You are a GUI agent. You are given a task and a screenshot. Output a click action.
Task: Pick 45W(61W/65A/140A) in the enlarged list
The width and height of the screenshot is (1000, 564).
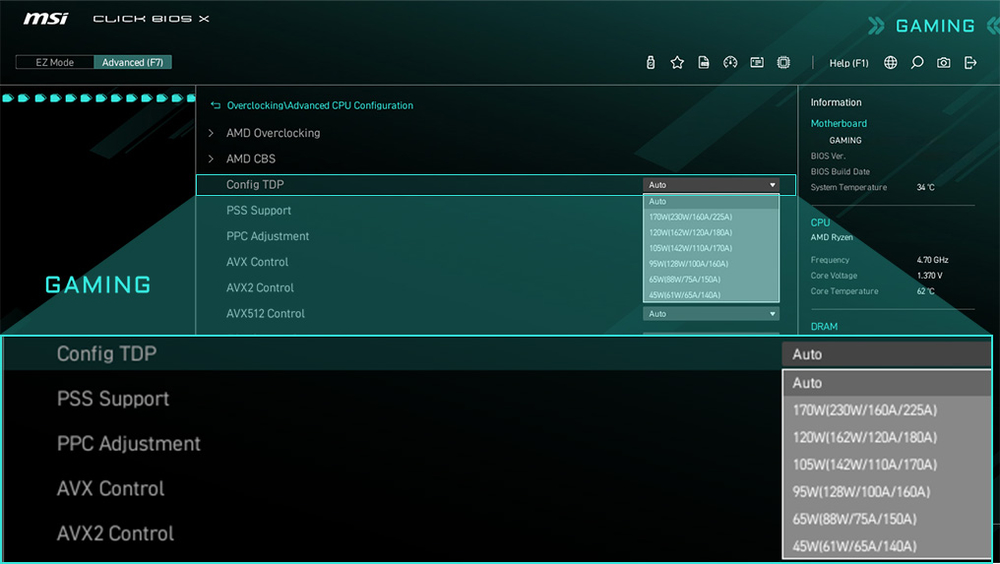click(x=854, y=546)
